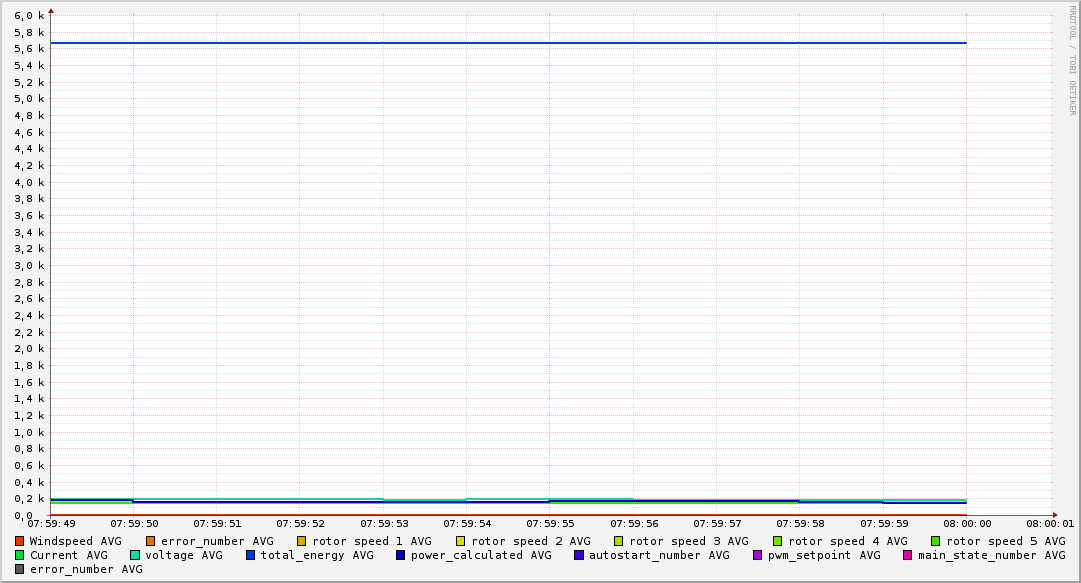This screenshot has width=1081, height=583.
Task: Select the rotor speed 3 AVG legend swatch
Action: pos(619,541)
